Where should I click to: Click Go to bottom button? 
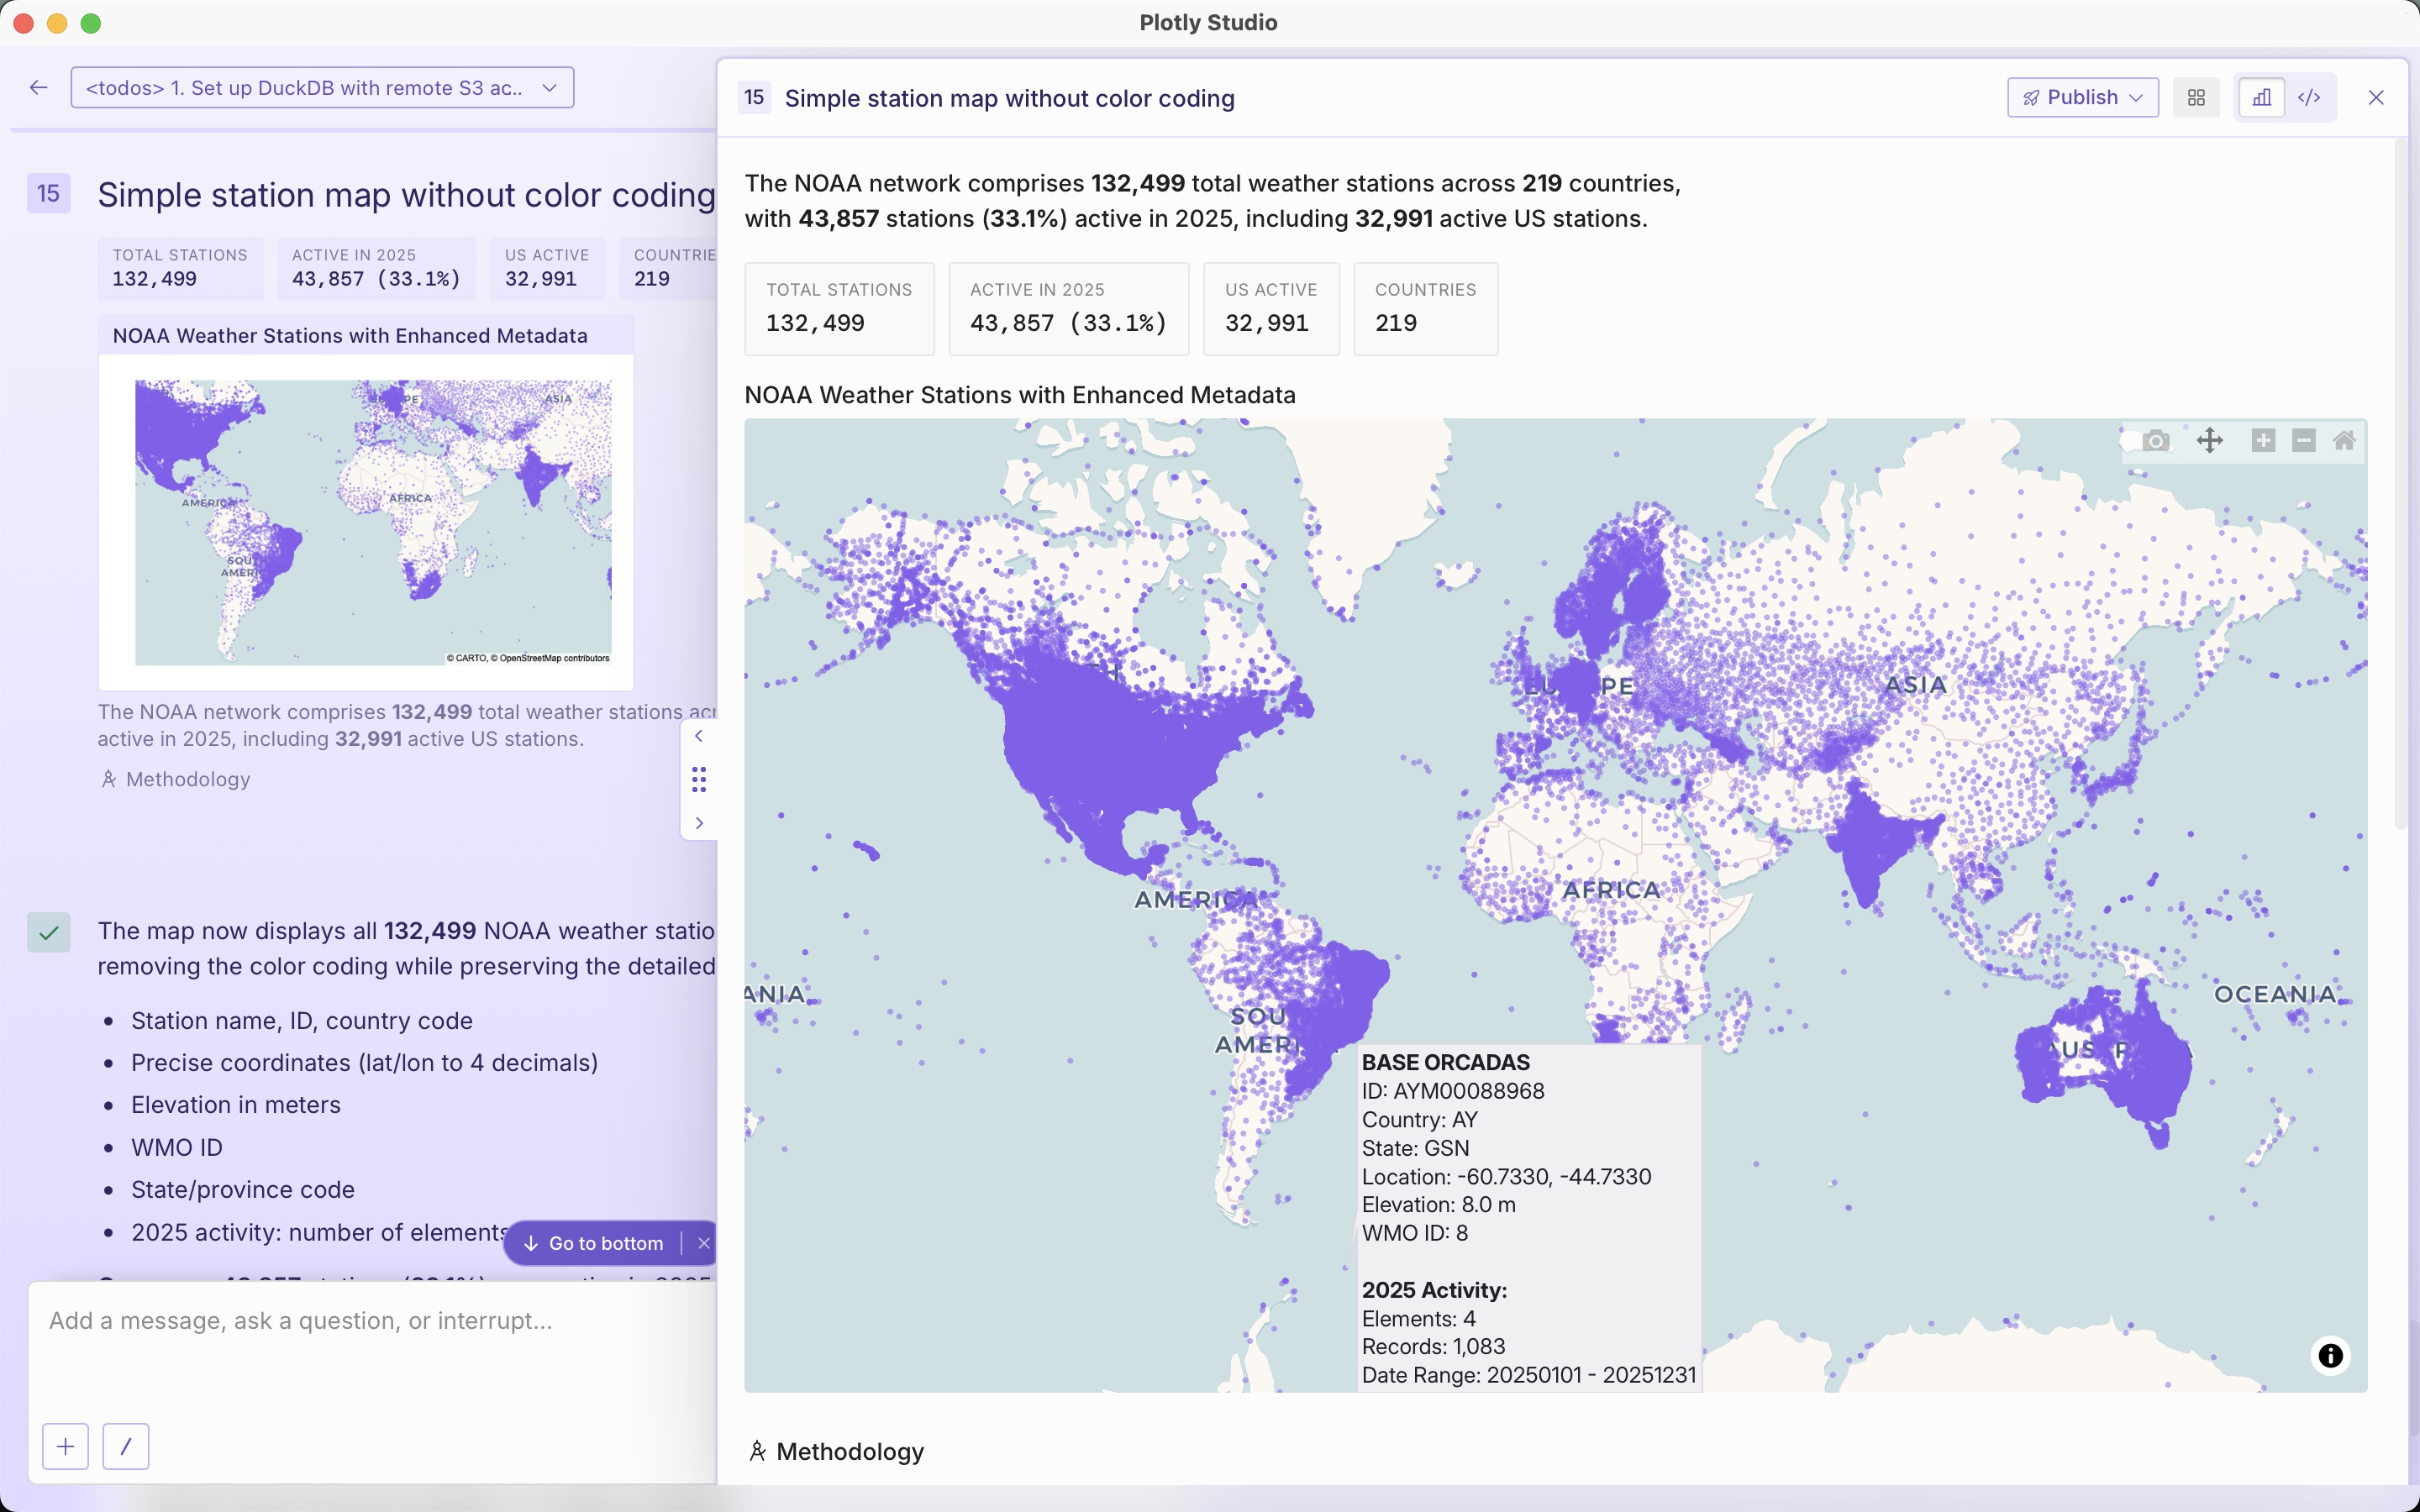pos(594,1243)
